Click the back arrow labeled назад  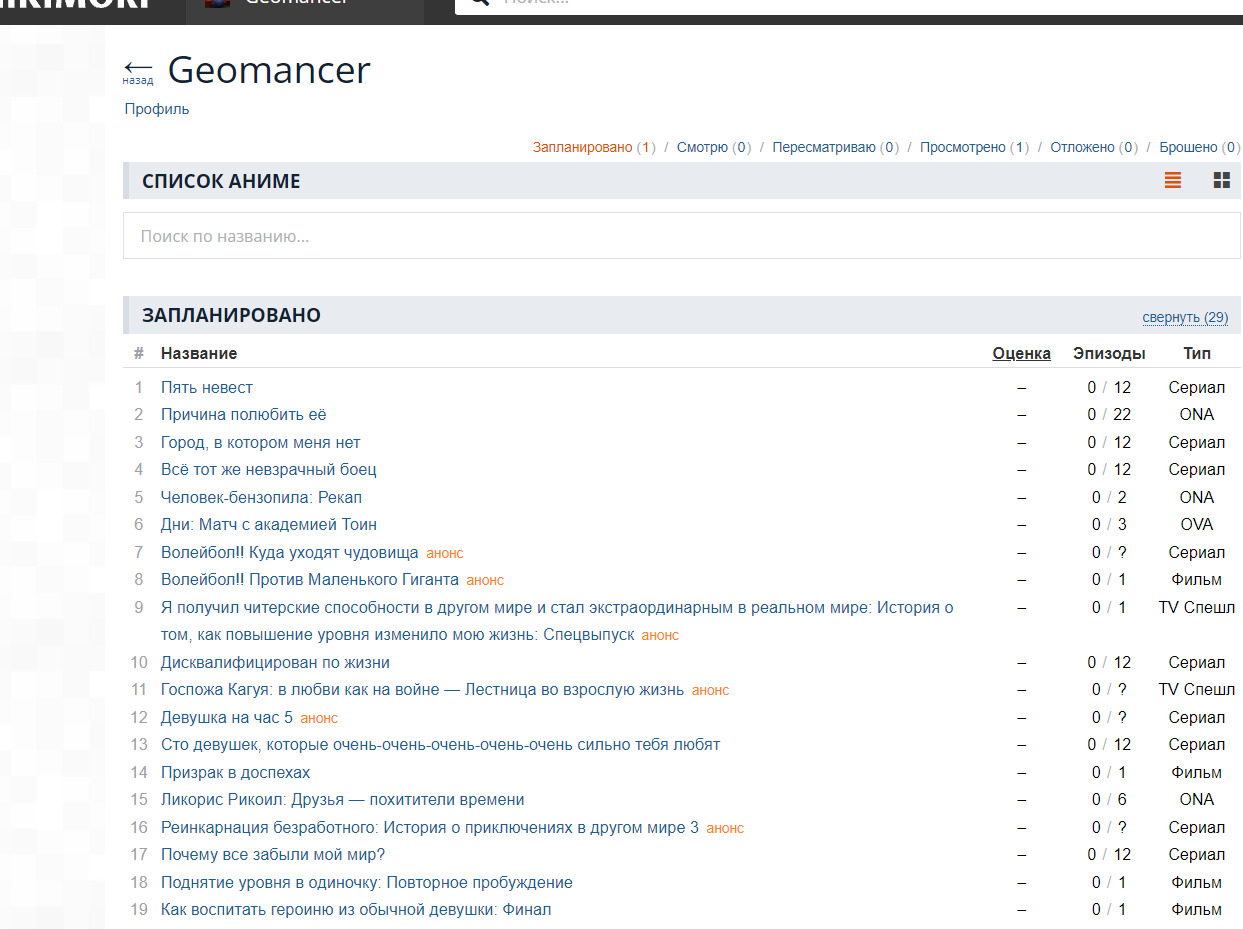coord(138,70)
